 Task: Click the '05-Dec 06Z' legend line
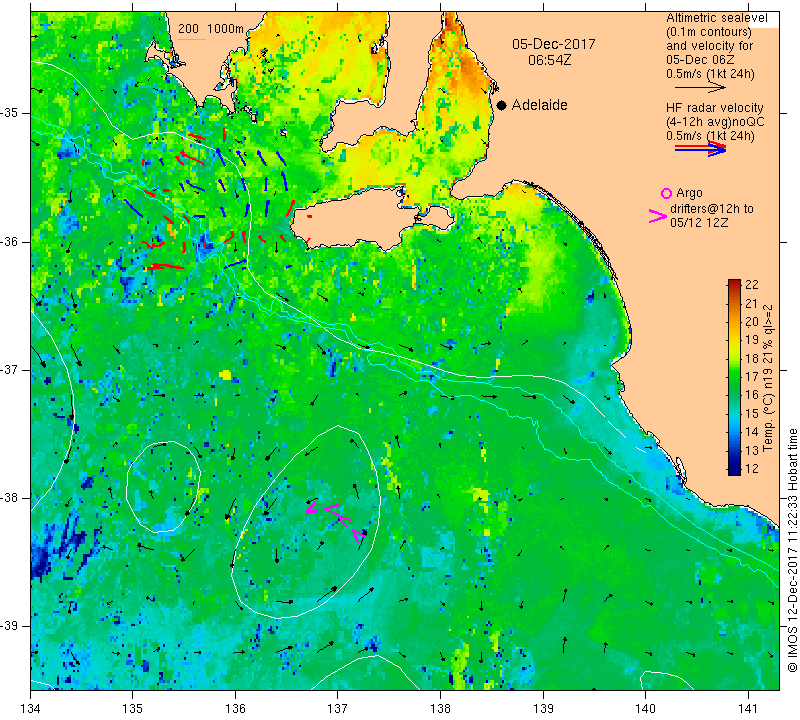pyautogui.click(x=700, y=60)
